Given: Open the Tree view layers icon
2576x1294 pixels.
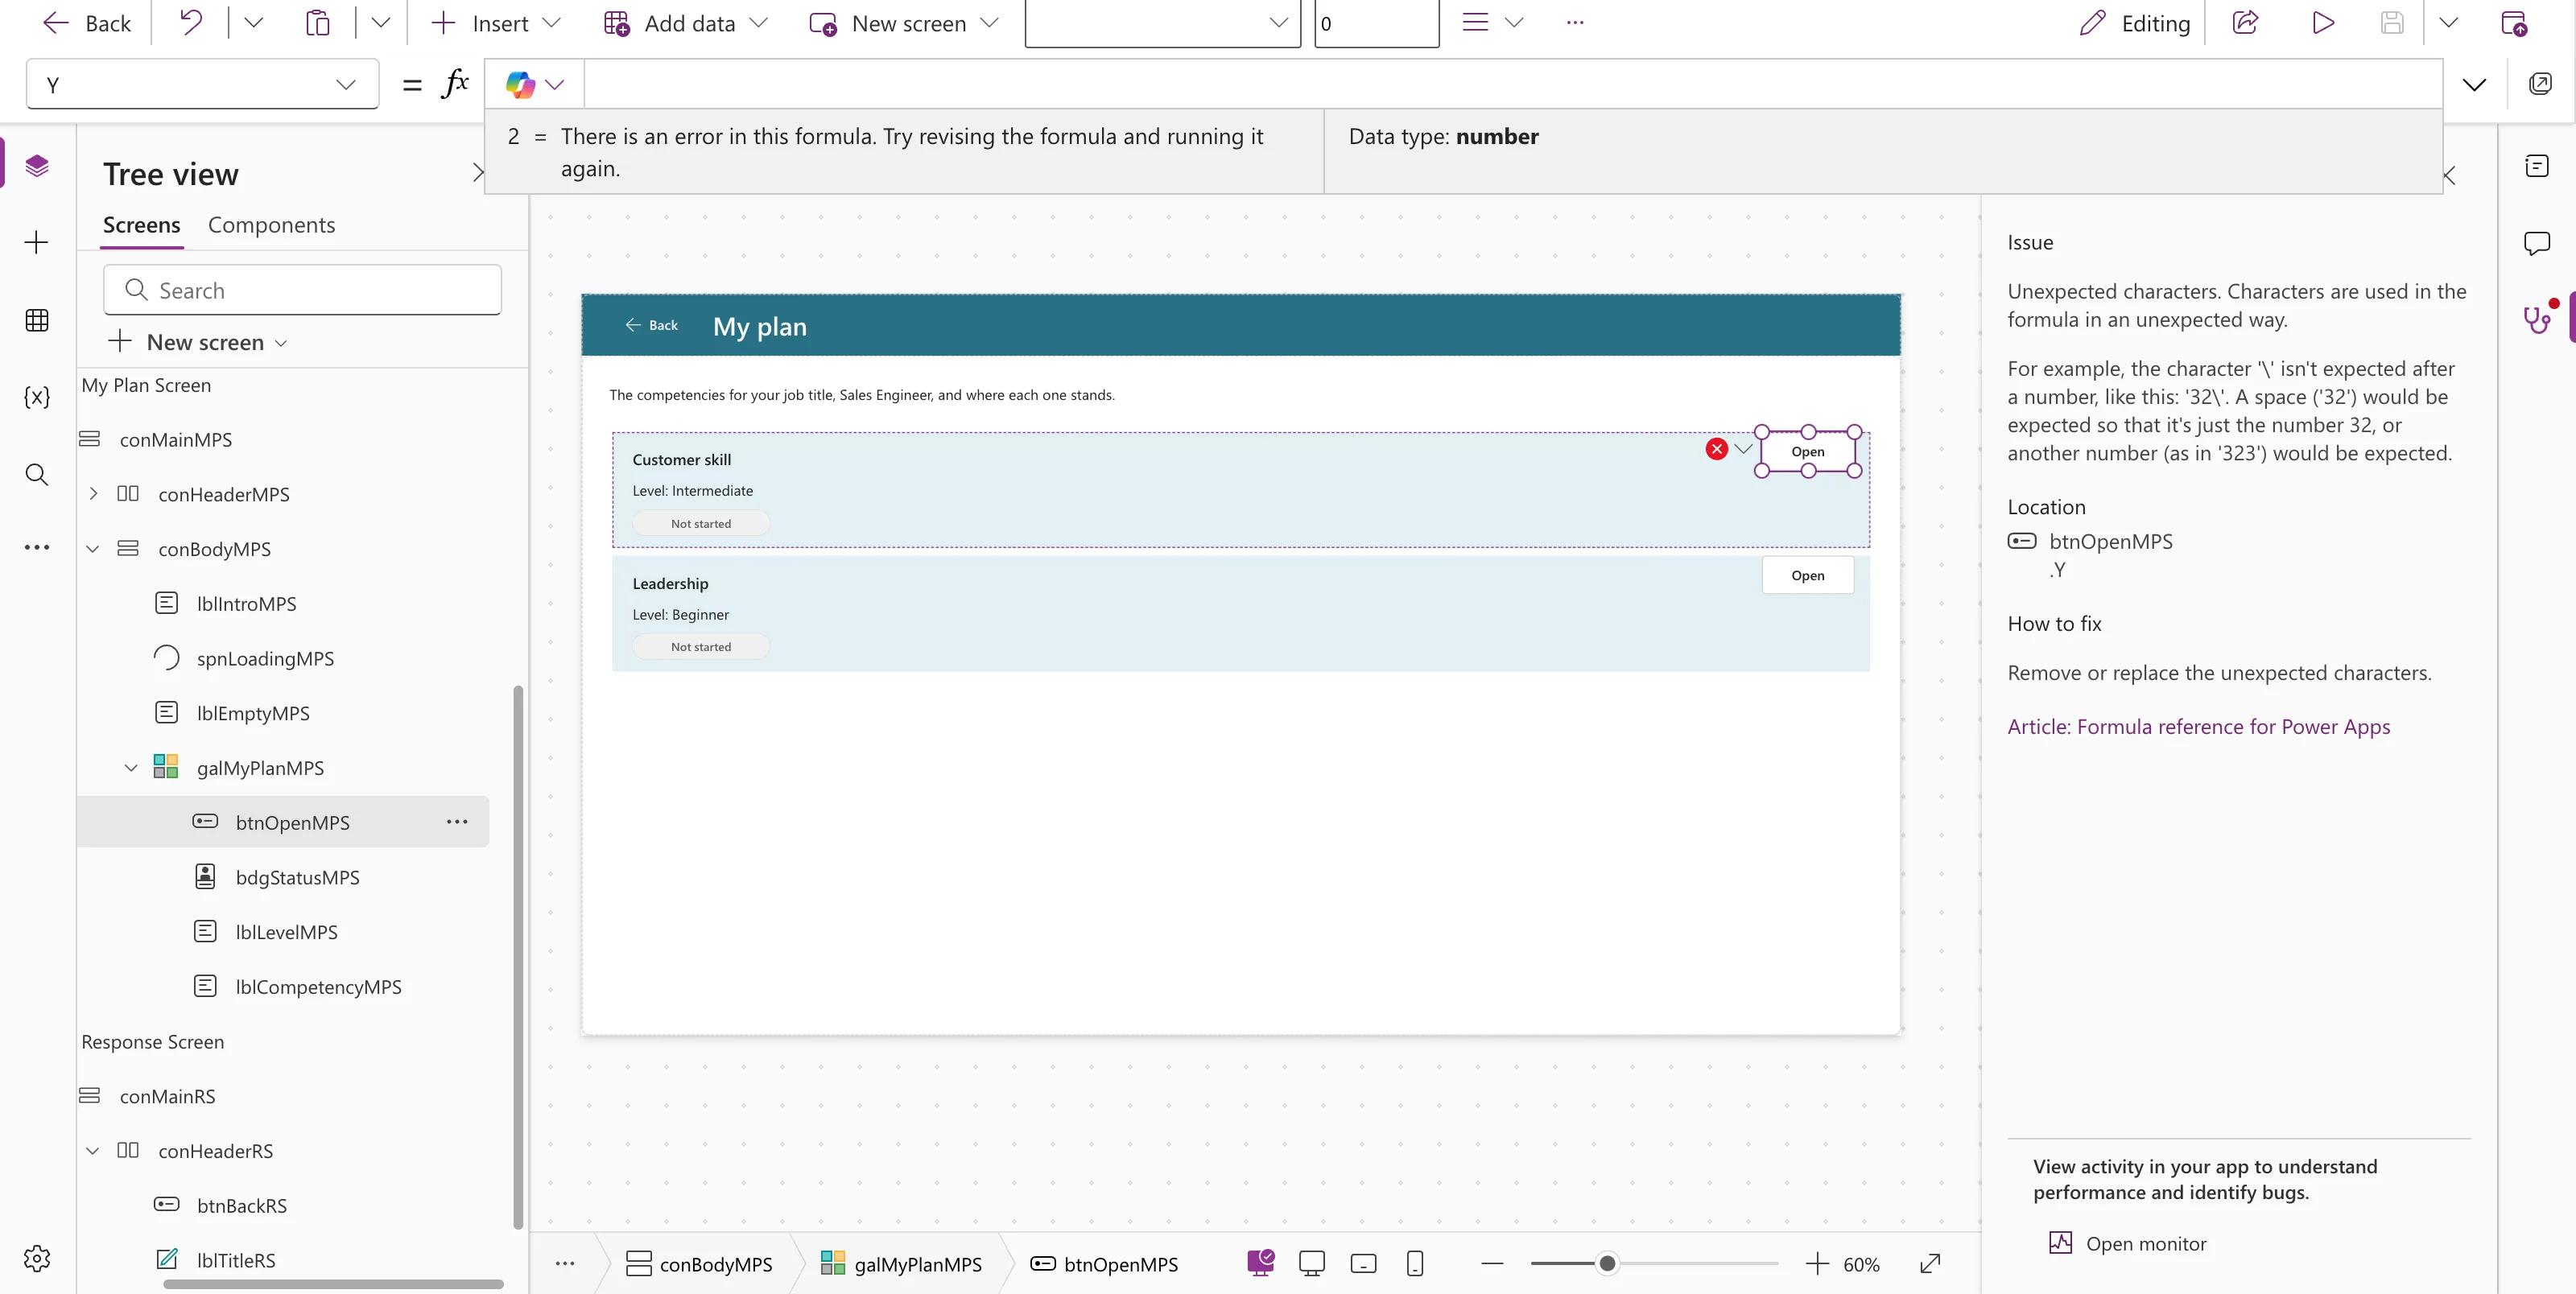Looking at the screenshot, I should 37,165.
